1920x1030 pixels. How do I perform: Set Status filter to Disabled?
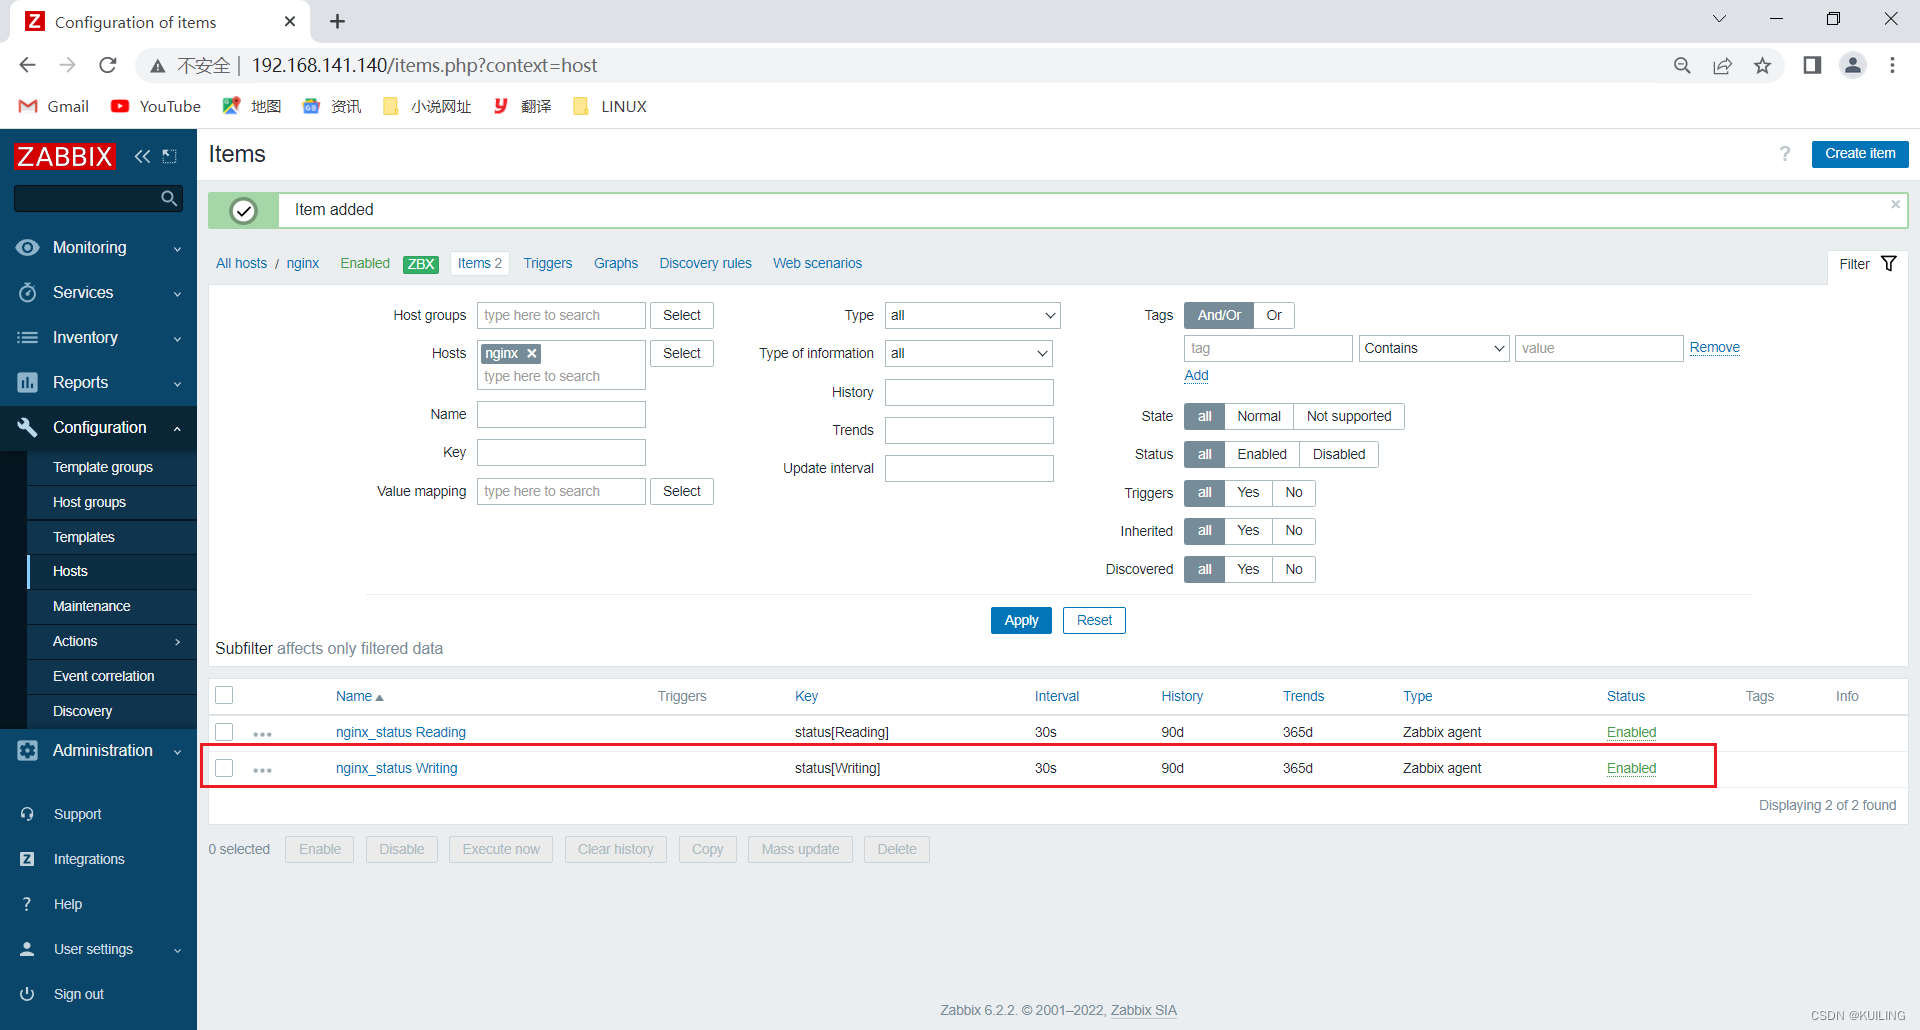pos(1338,454)
